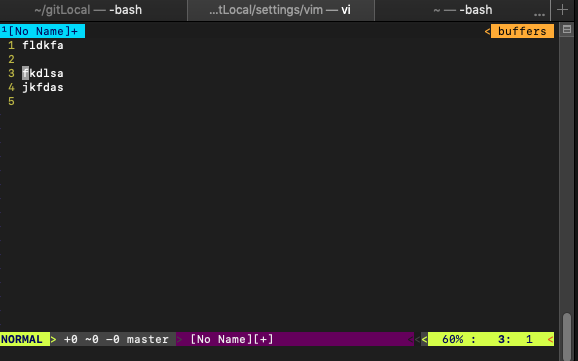Viewport: 578px width, 361px height.
Task: Click the 60% file position indicator
Action: [x=452, y=339]
